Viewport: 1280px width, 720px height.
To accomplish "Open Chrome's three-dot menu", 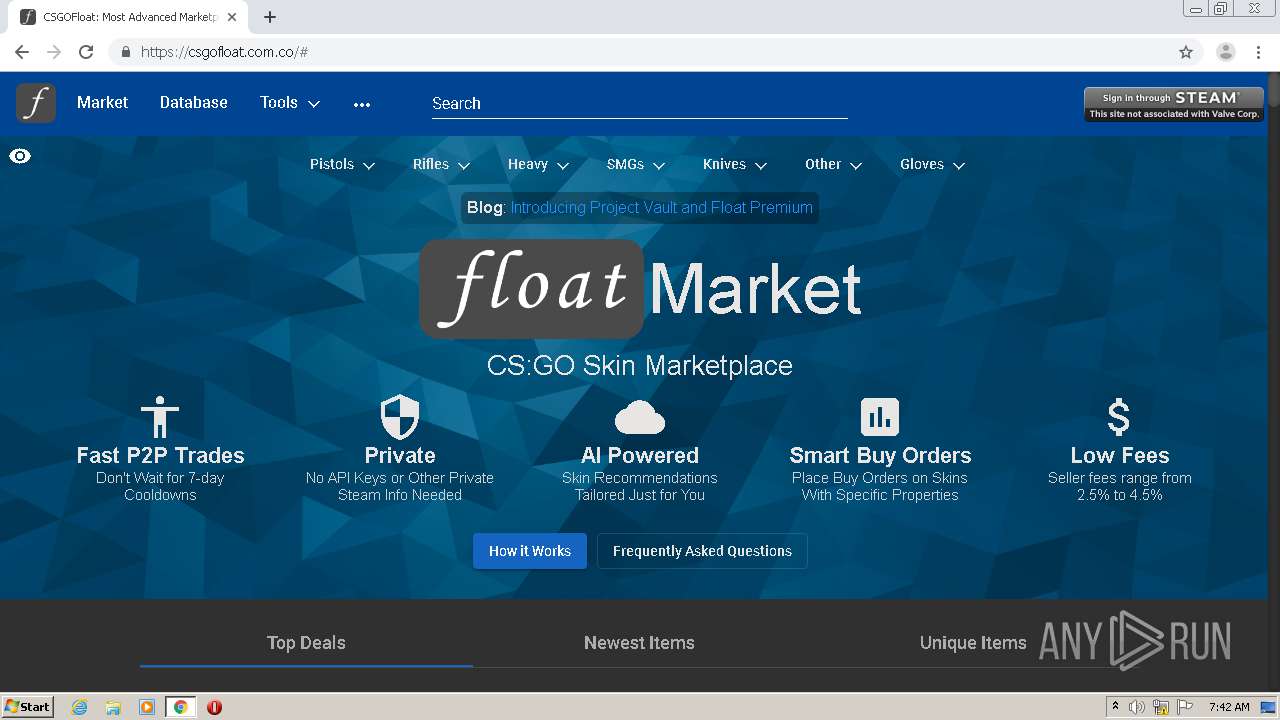I will click(x=1259, y=52).
